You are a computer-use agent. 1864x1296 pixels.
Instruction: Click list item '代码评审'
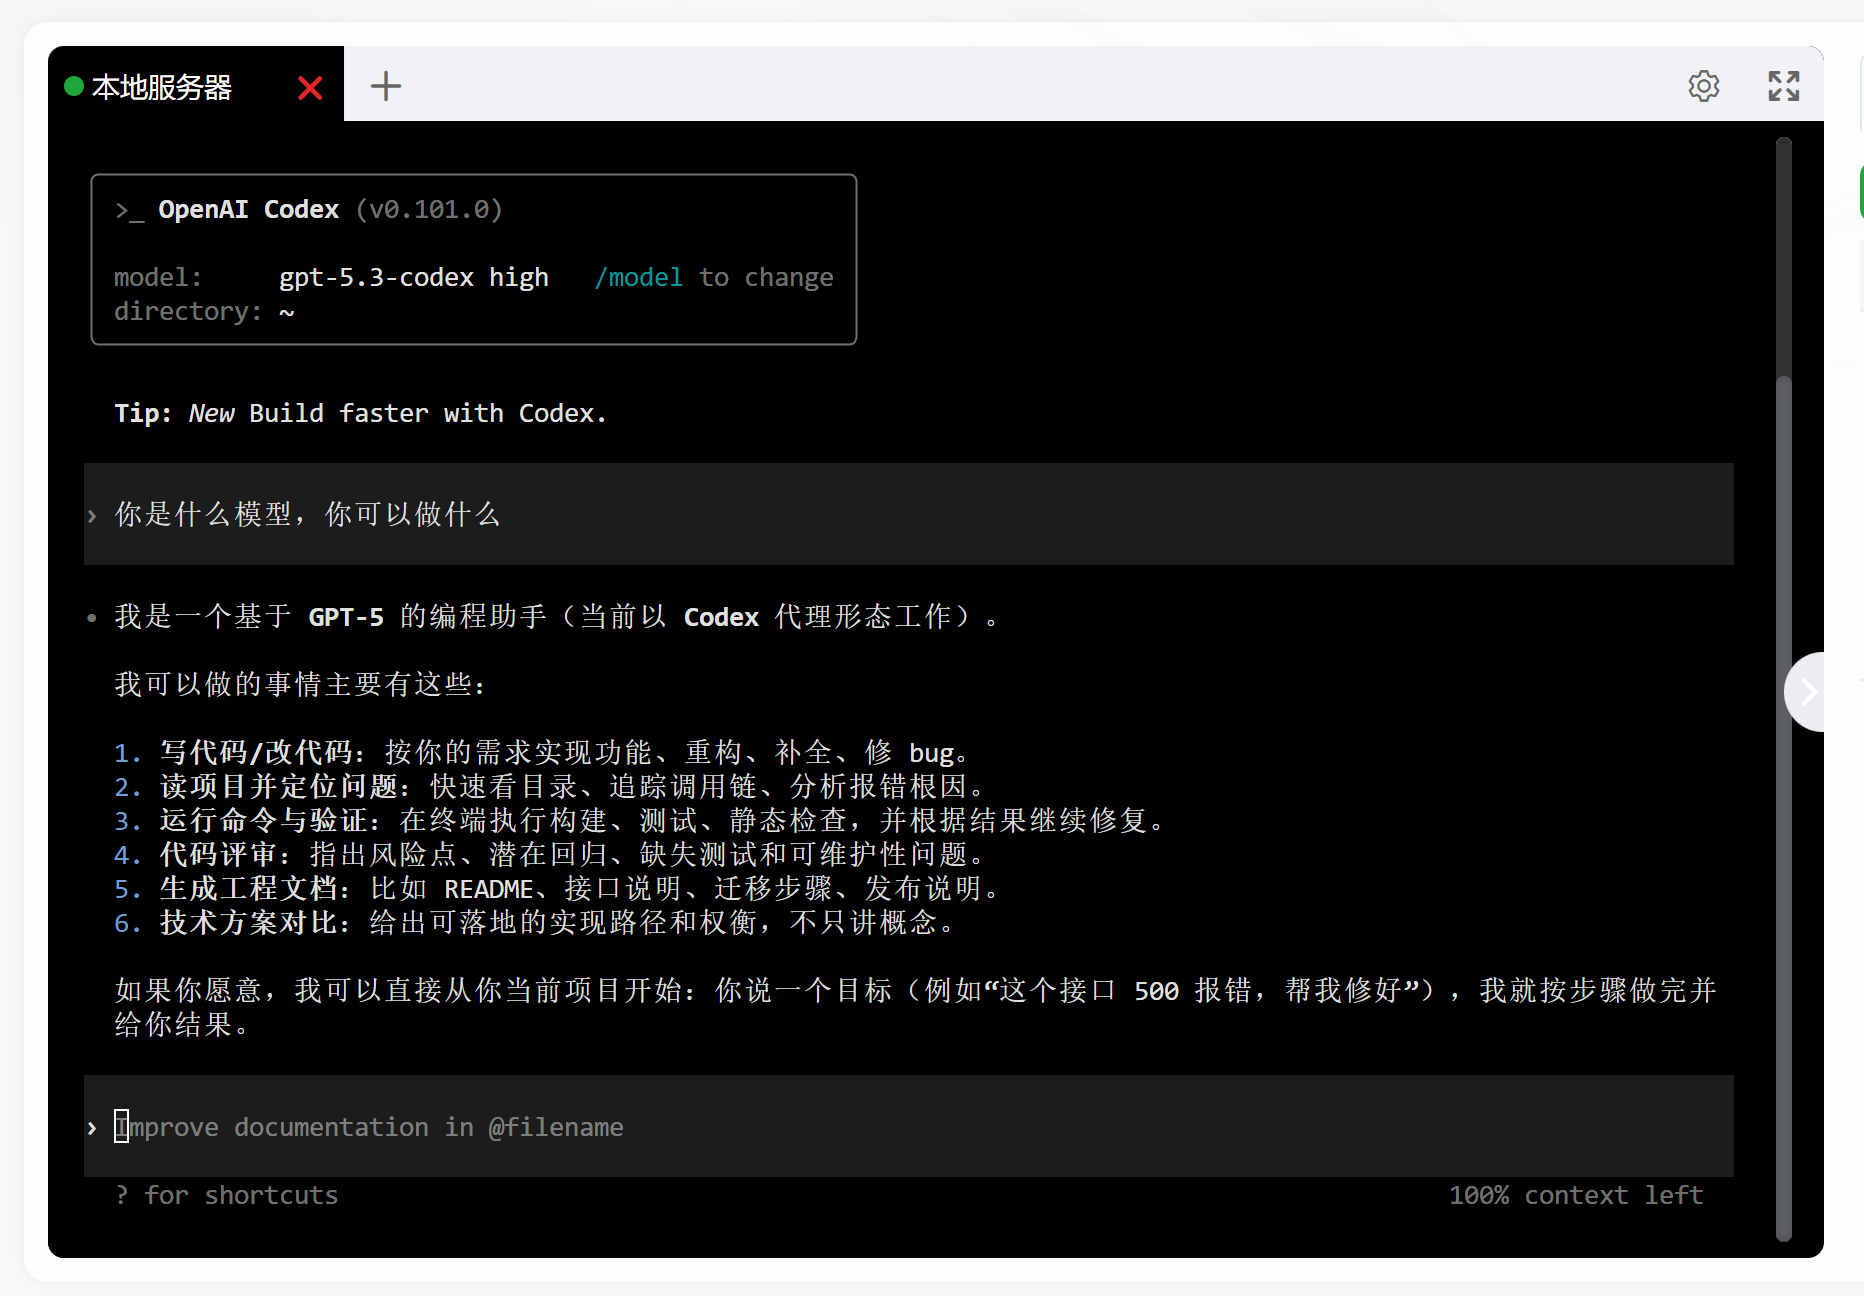pos(550,854)
